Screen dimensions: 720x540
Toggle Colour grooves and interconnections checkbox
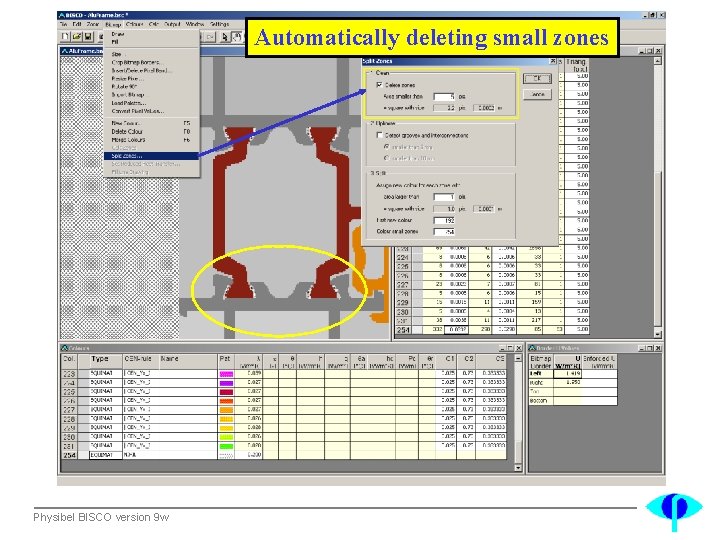(x=379, y=135)
